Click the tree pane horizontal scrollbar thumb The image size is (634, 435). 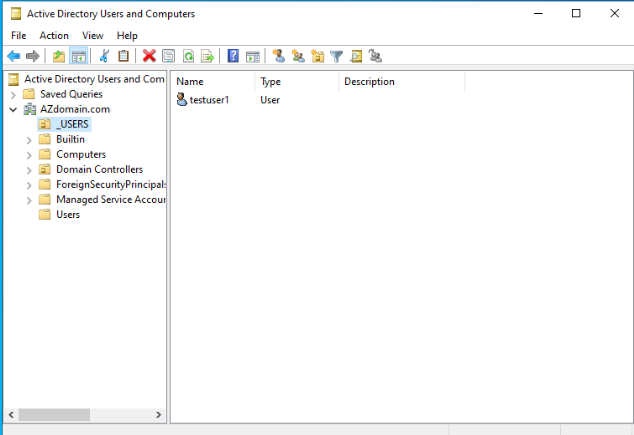click(x=54, y=415)
